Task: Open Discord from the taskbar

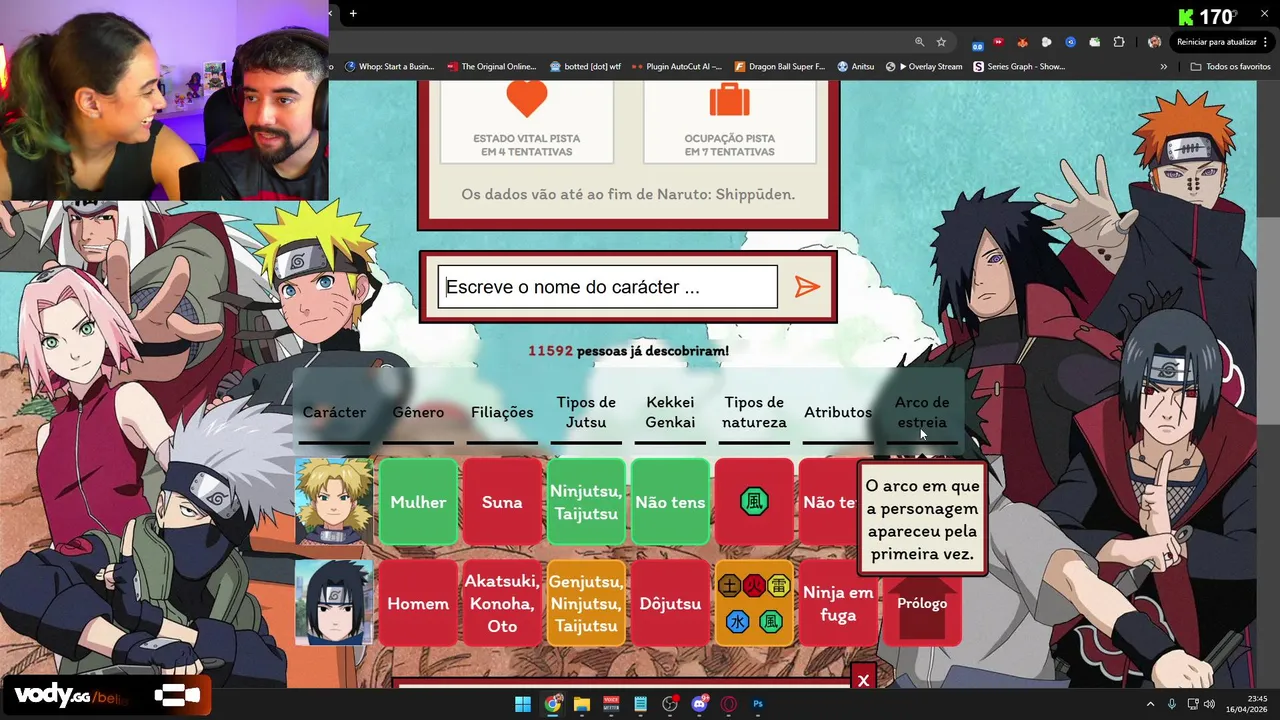Action: [x=700, y=704]
